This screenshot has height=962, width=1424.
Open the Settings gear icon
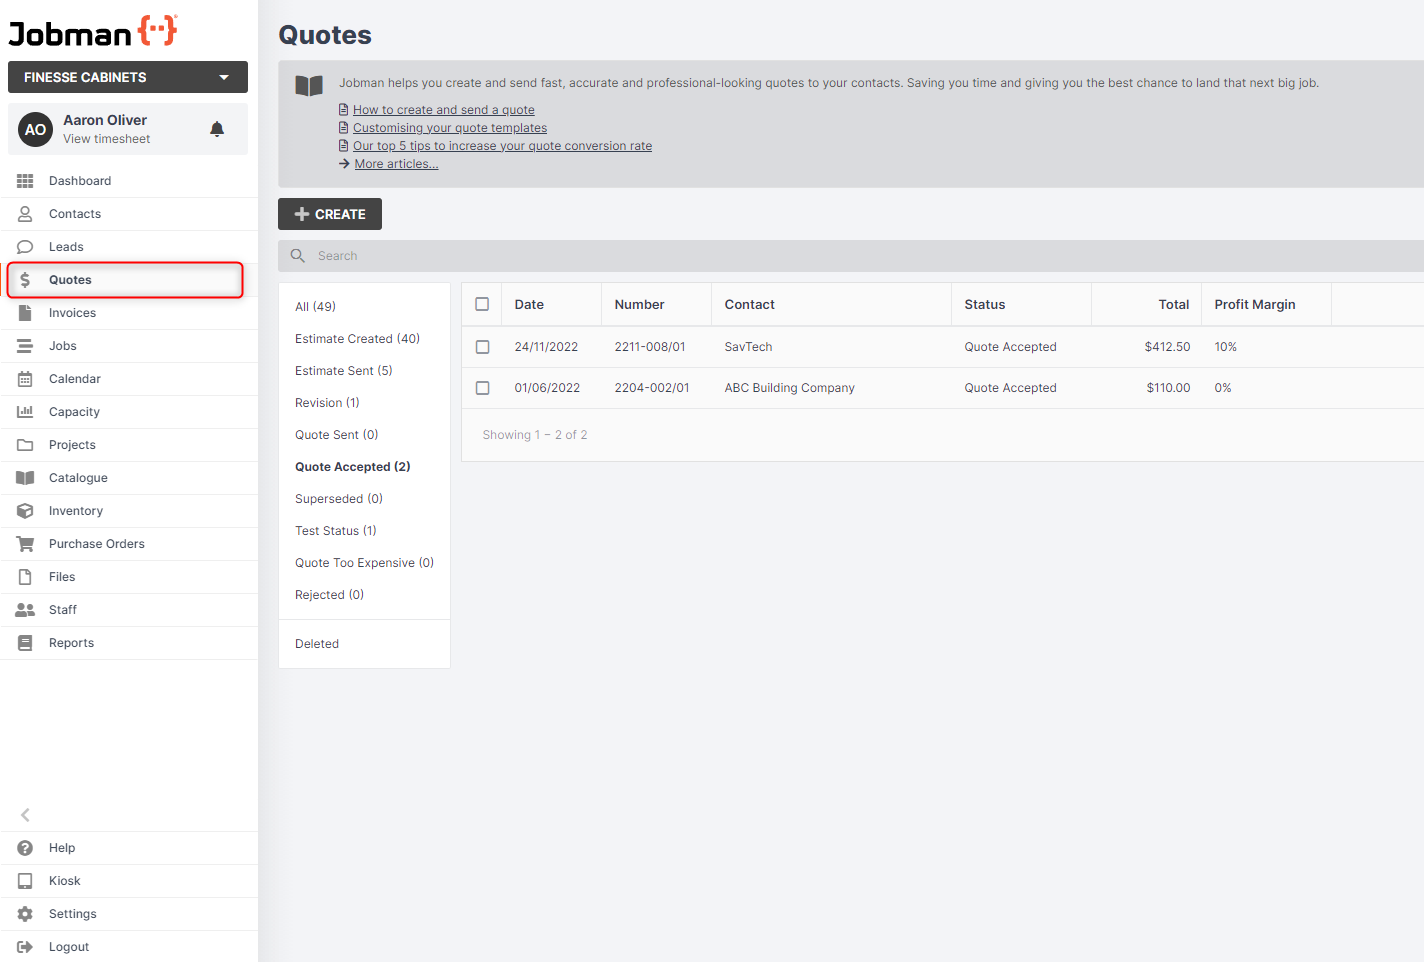click(x=24, y=913)
